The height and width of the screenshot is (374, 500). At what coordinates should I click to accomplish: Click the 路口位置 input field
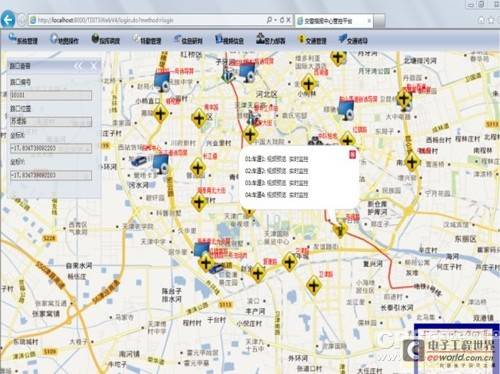tap(51, 122)
